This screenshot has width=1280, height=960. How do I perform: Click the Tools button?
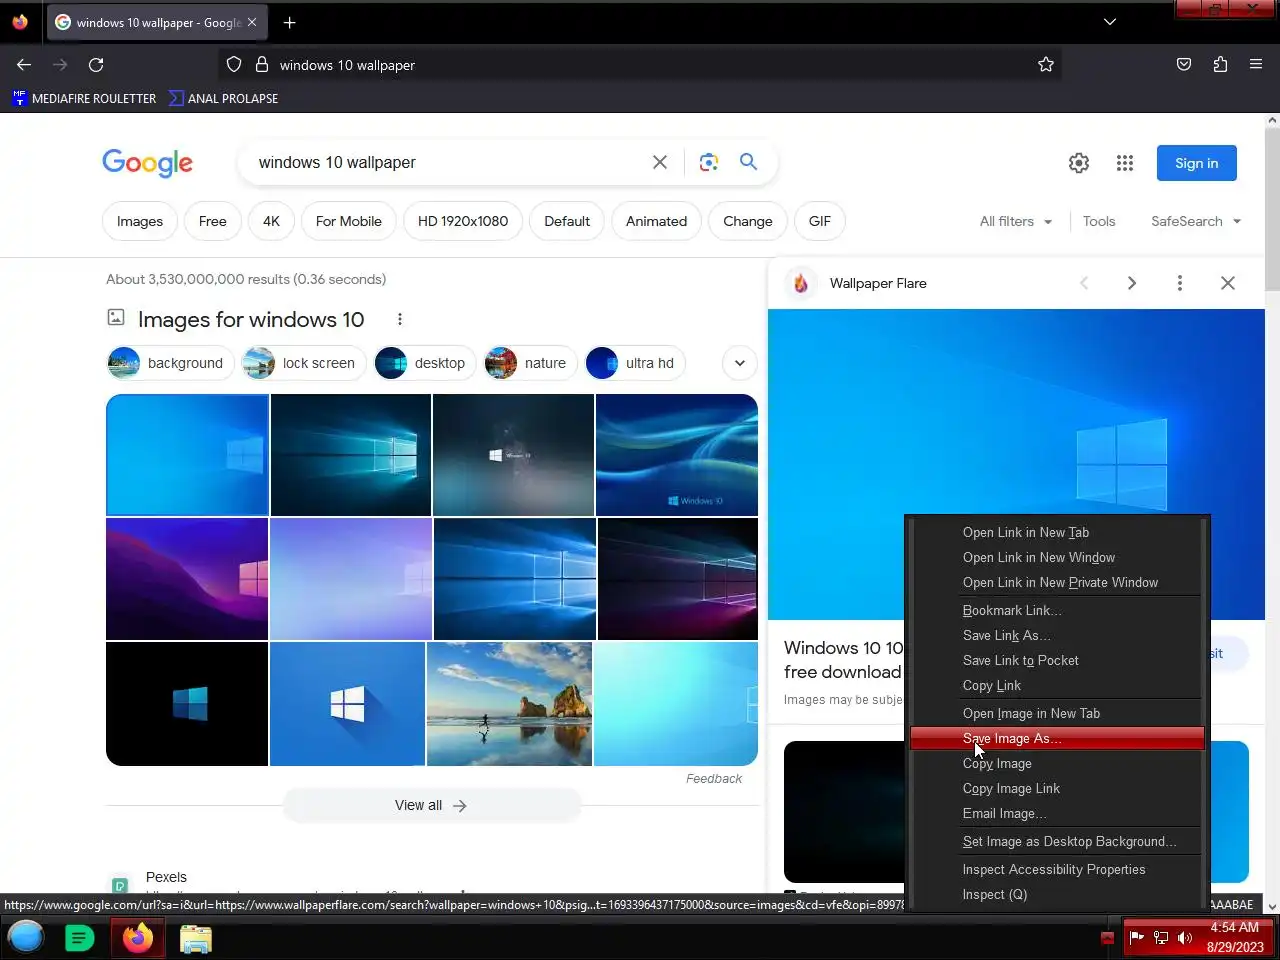point(1099,221)
